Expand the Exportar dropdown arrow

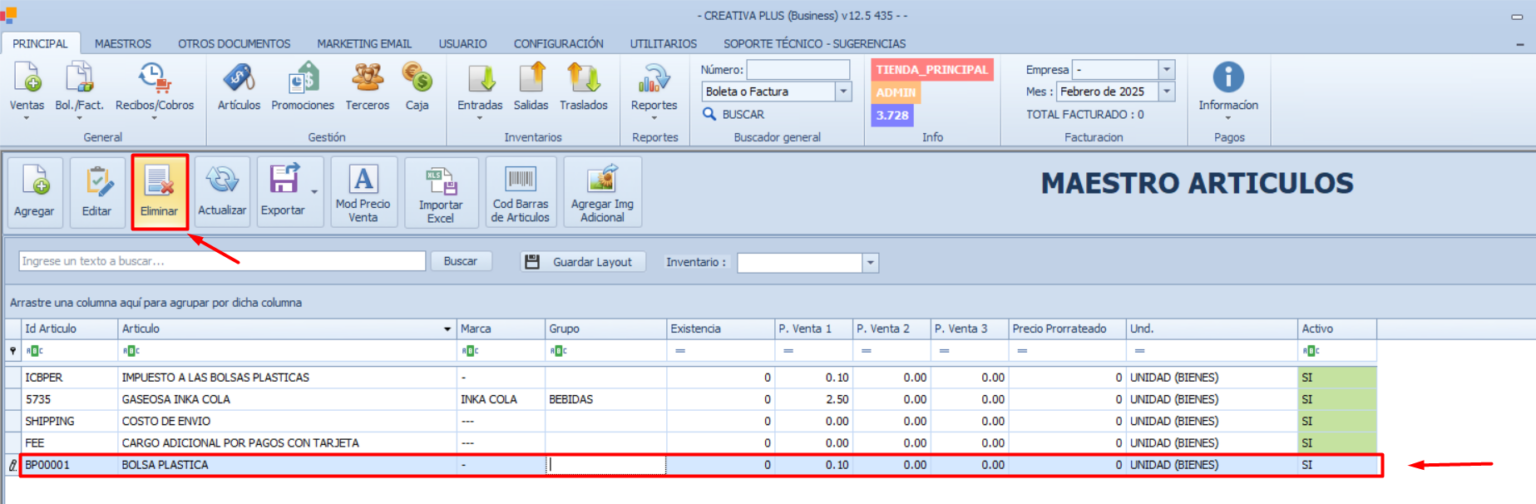coord(316,192)
